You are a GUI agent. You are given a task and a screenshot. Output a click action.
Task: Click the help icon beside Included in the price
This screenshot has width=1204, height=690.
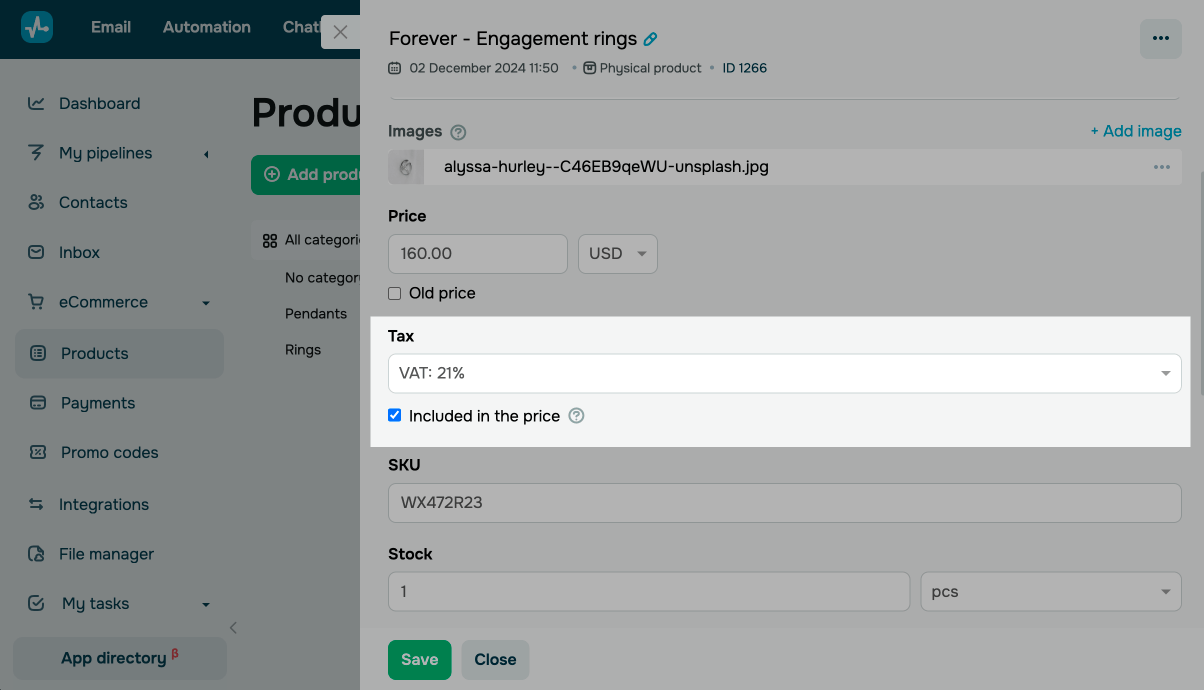(576, 416)
